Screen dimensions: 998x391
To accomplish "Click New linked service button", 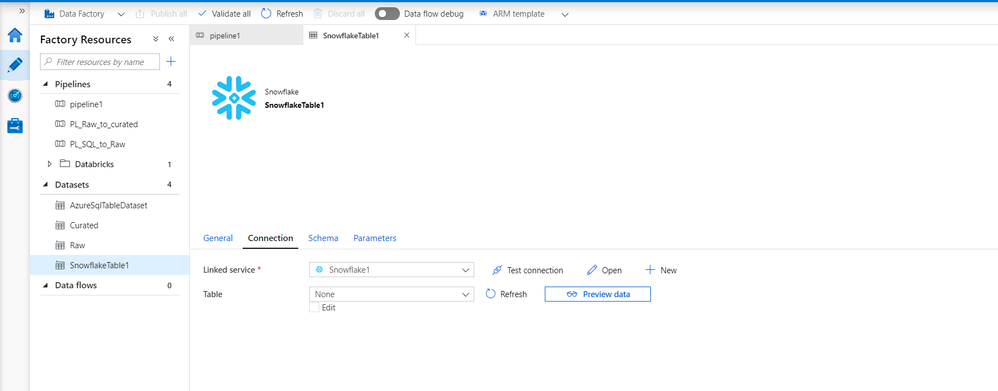I will click(x=661, y=270).
